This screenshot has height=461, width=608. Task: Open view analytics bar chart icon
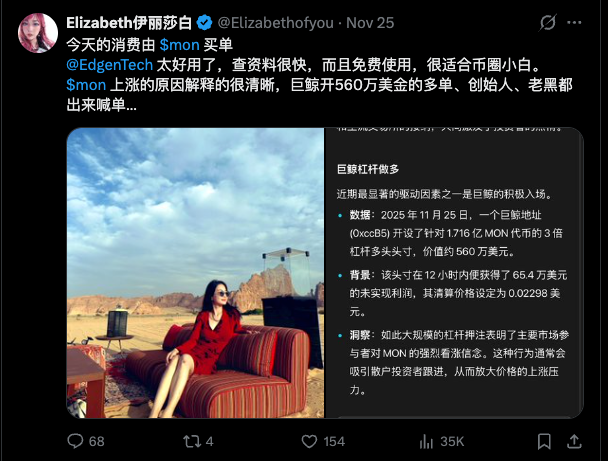point(426,441)
